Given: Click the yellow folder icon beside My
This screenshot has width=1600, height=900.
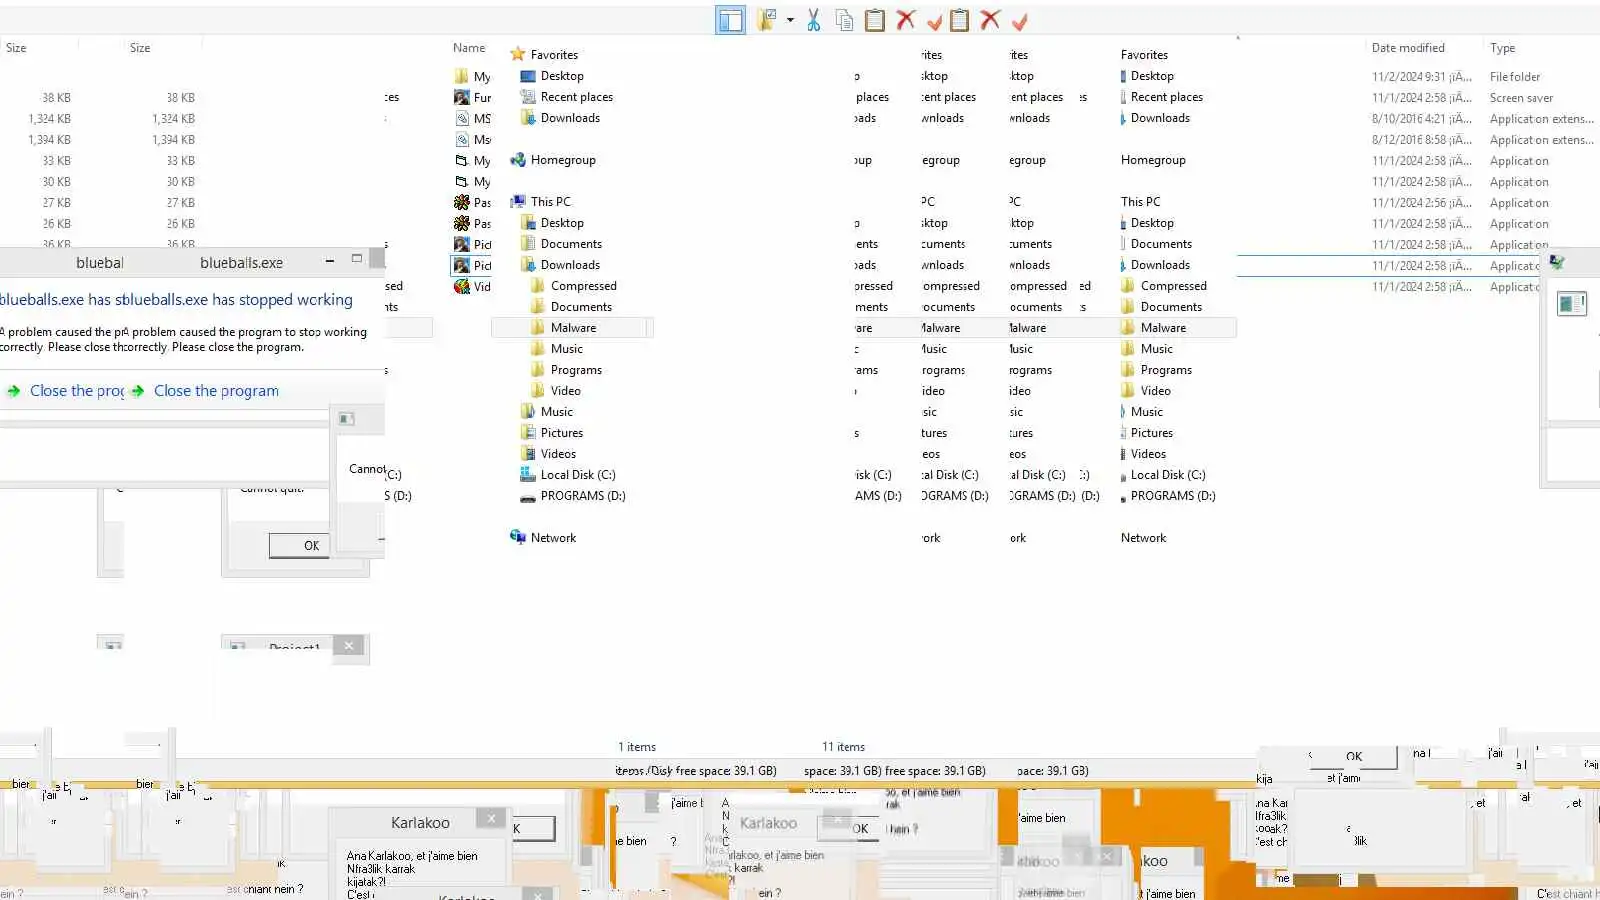Looking at the screenshot, I should click(461, 76).
